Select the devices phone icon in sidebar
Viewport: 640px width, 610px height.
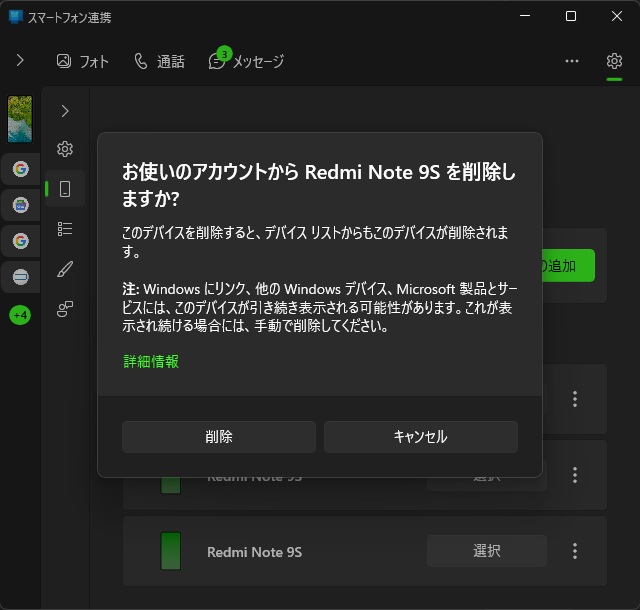tap(65, 189)
